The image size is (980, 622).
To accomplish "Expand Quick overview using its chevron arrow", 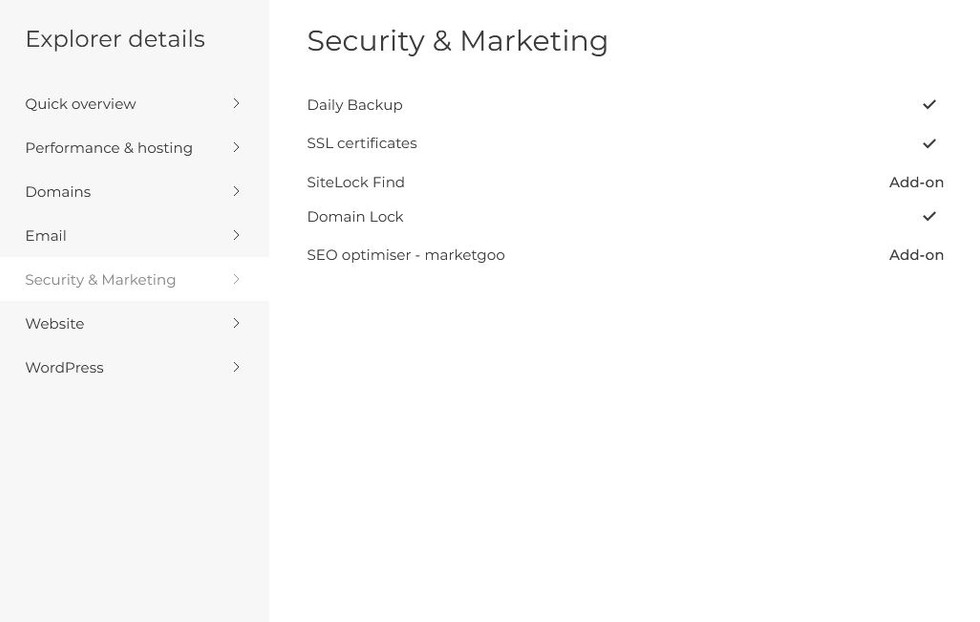I will 236,104.
